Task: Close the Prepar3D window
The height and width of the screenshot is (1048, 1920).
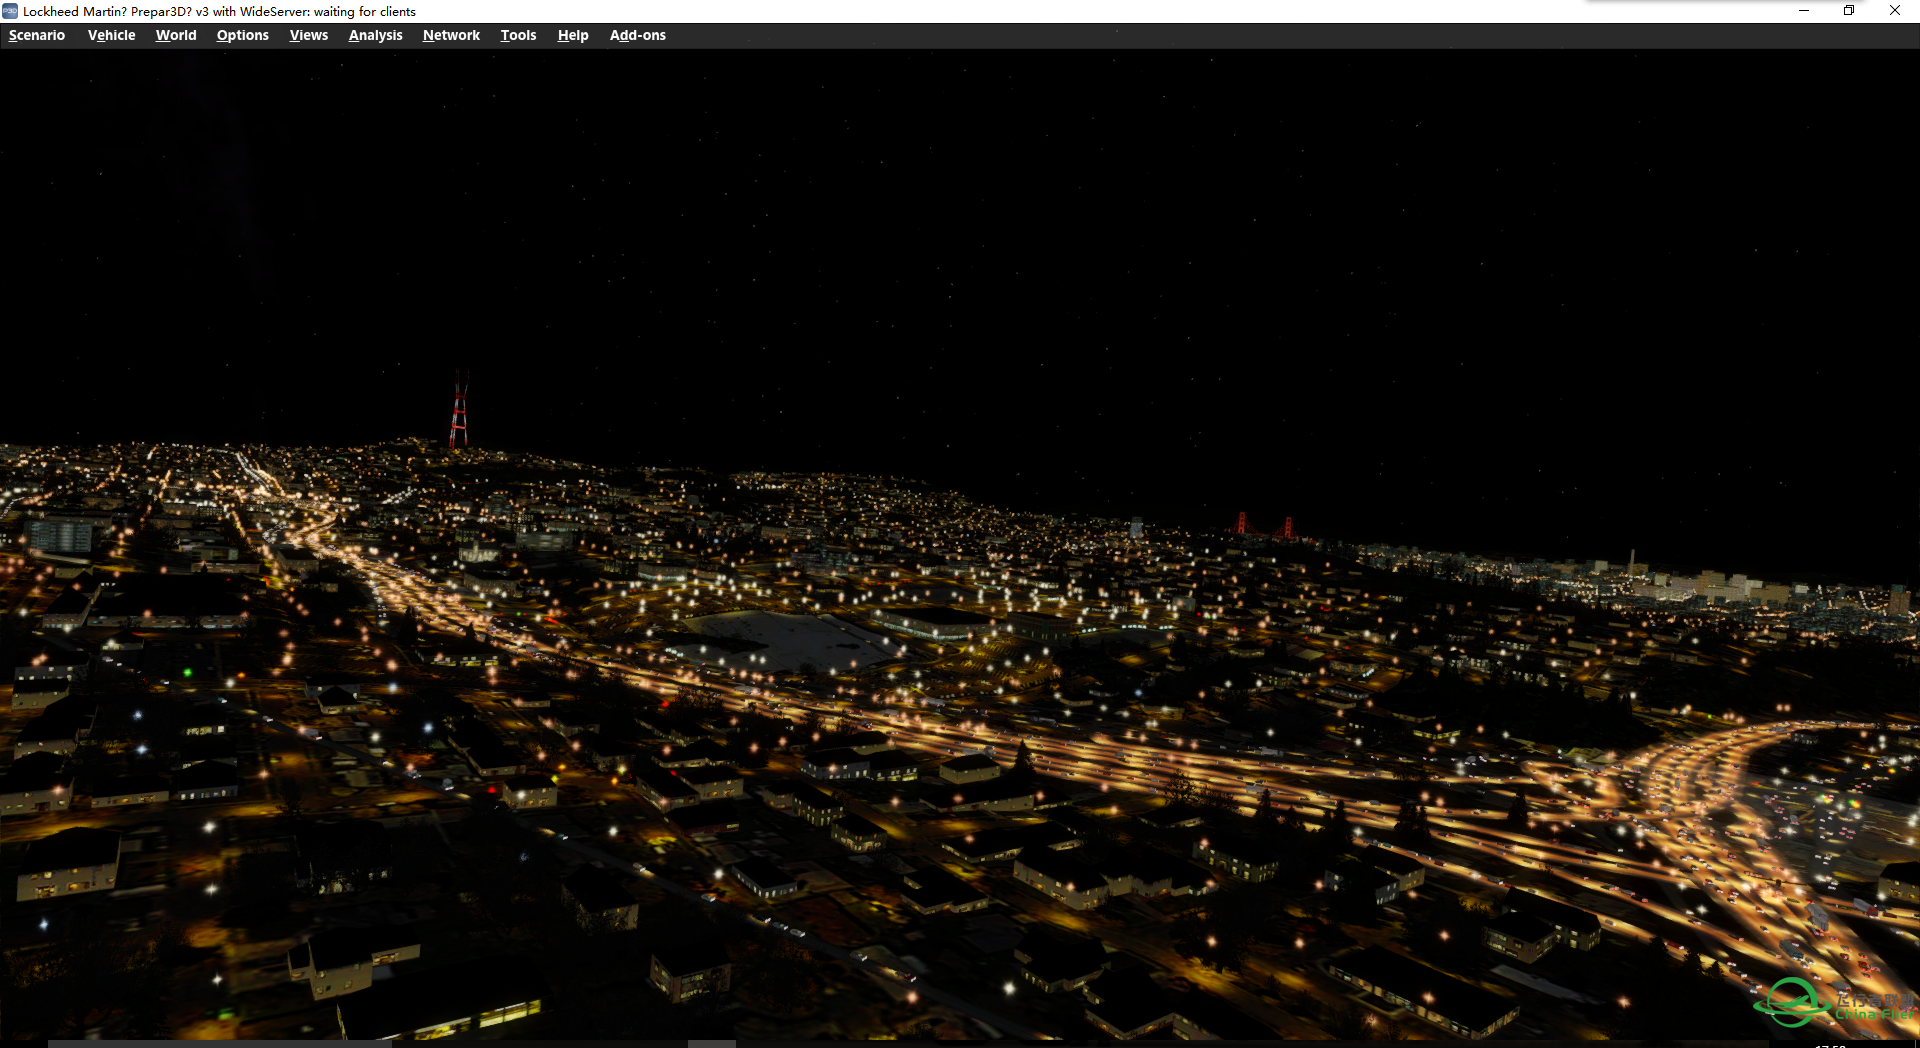Action: pos(1895,11)
